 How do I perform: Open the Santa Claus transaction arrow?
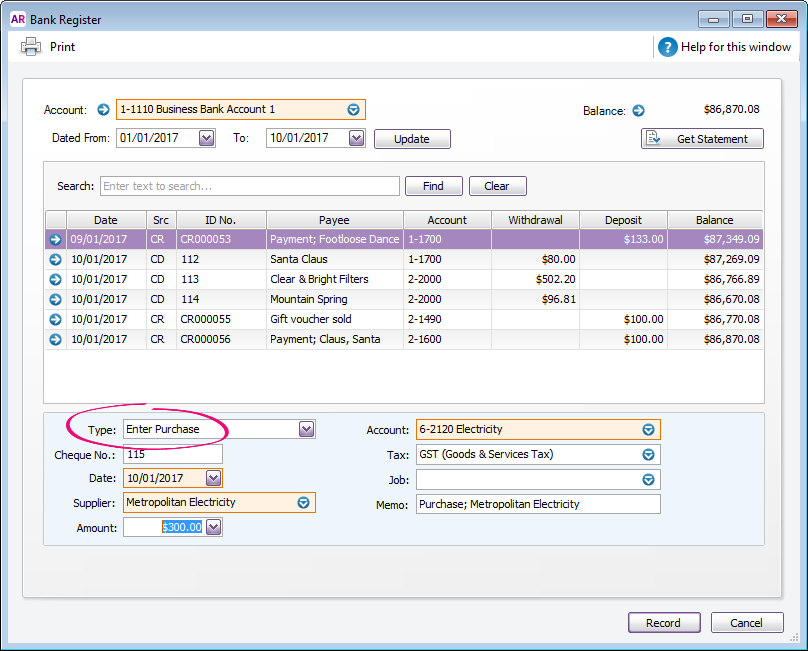55,260
